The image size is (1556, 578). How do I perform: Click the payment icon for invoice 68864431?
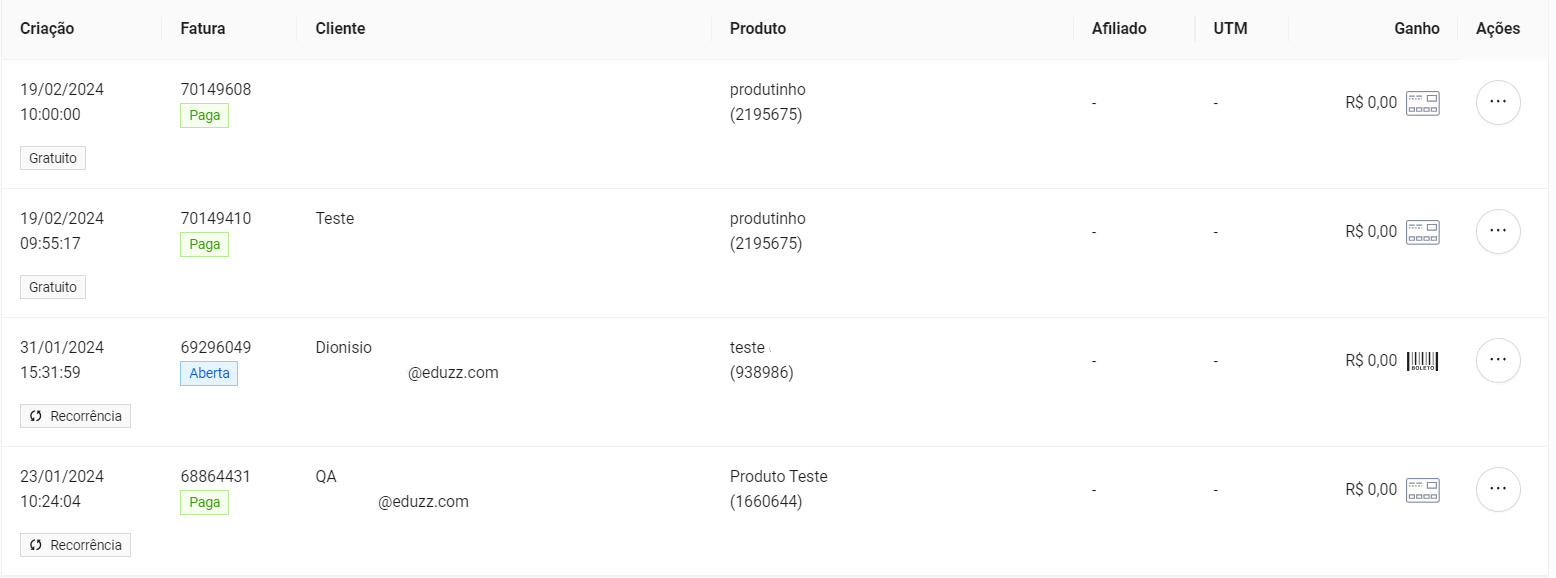click(1422, 490)
